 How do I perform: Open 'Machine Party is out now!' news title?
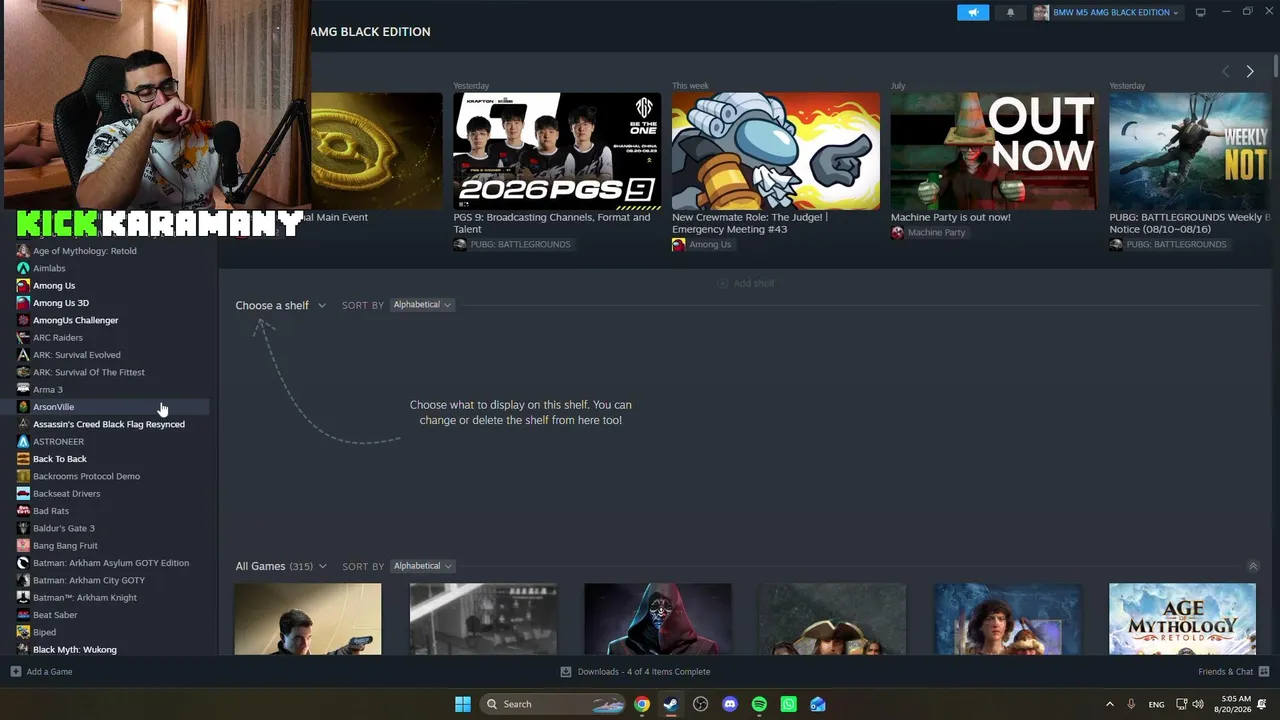point(951,217)
